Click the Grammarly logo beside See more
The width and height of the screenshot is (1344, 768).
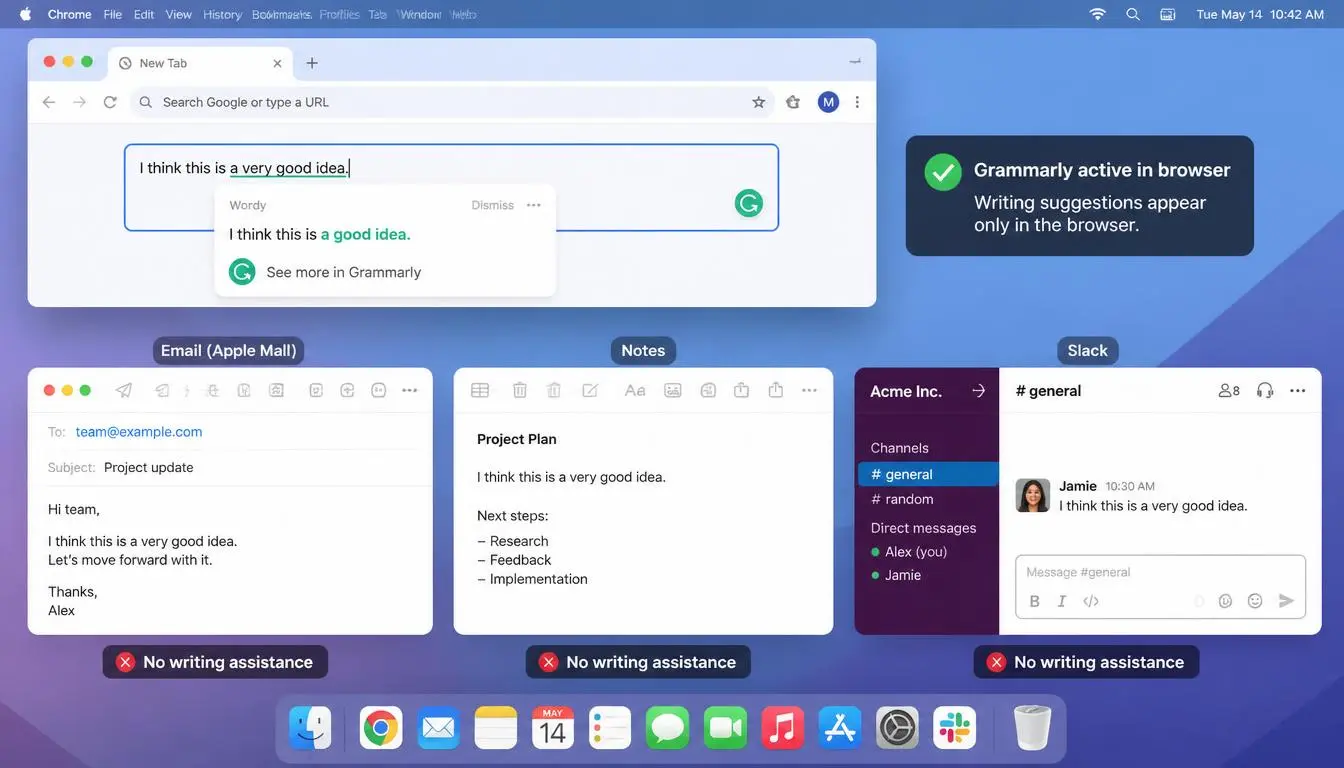click(x=242, y=272)
